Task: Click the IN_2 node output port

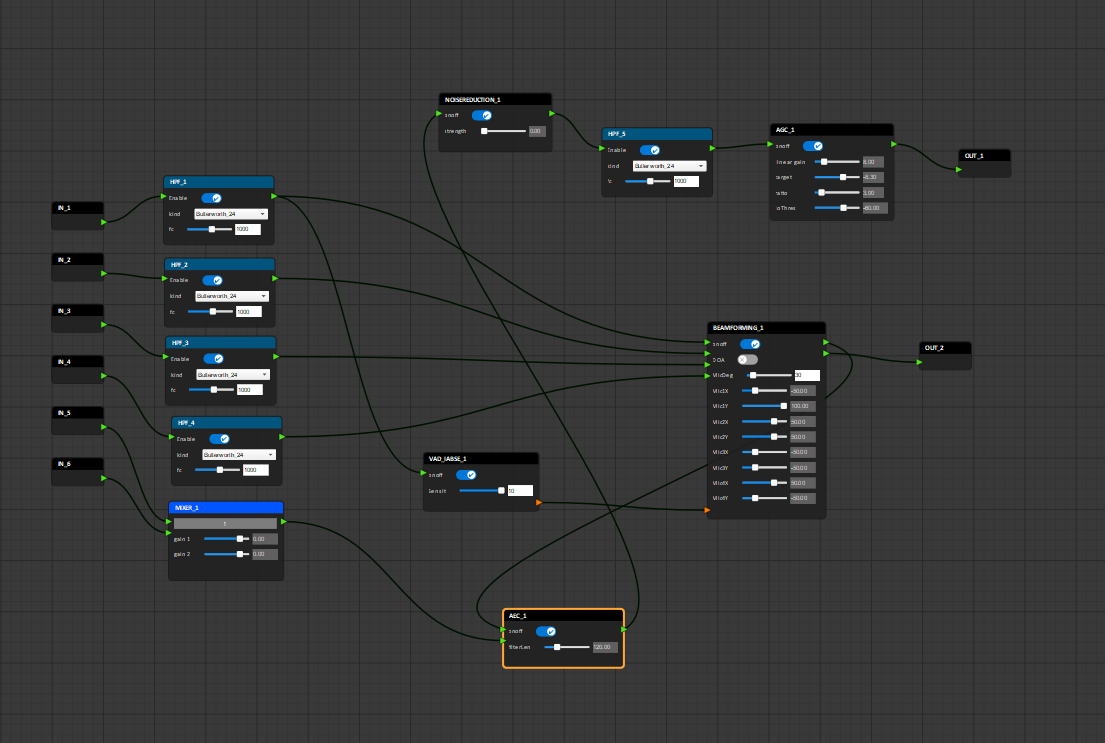Action: (x=104, y=274)
